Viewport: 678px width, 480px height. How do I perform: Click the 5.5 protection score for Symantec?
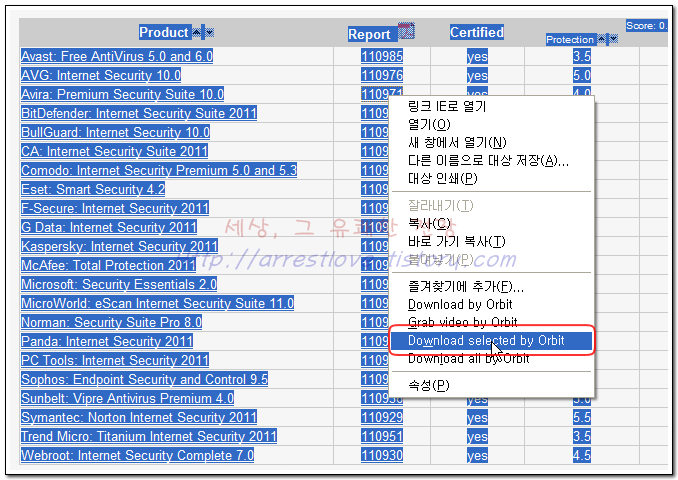[582, 417]
